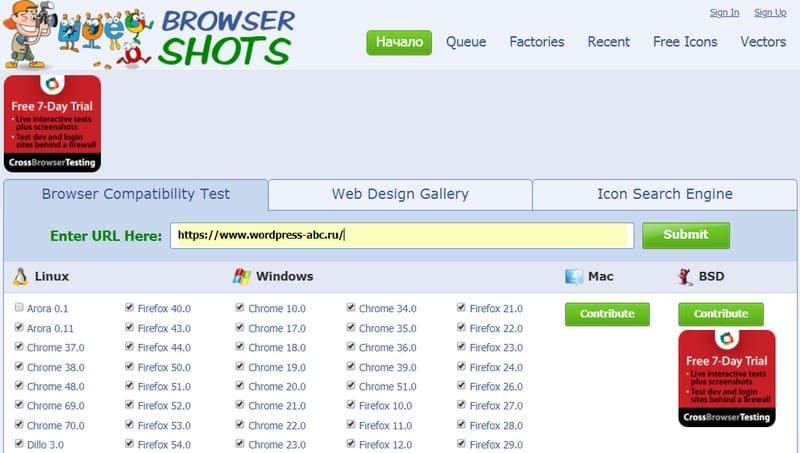Click the Browser Shots logo
This screenshot has width=800, height=453.
149,35
